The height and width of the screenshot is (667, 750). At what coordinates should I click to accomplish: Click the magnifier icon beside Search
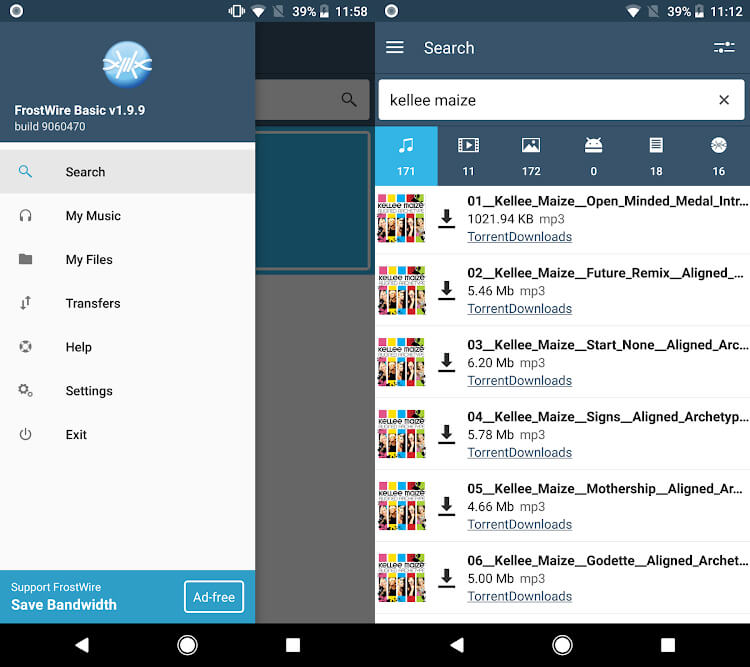25,171
